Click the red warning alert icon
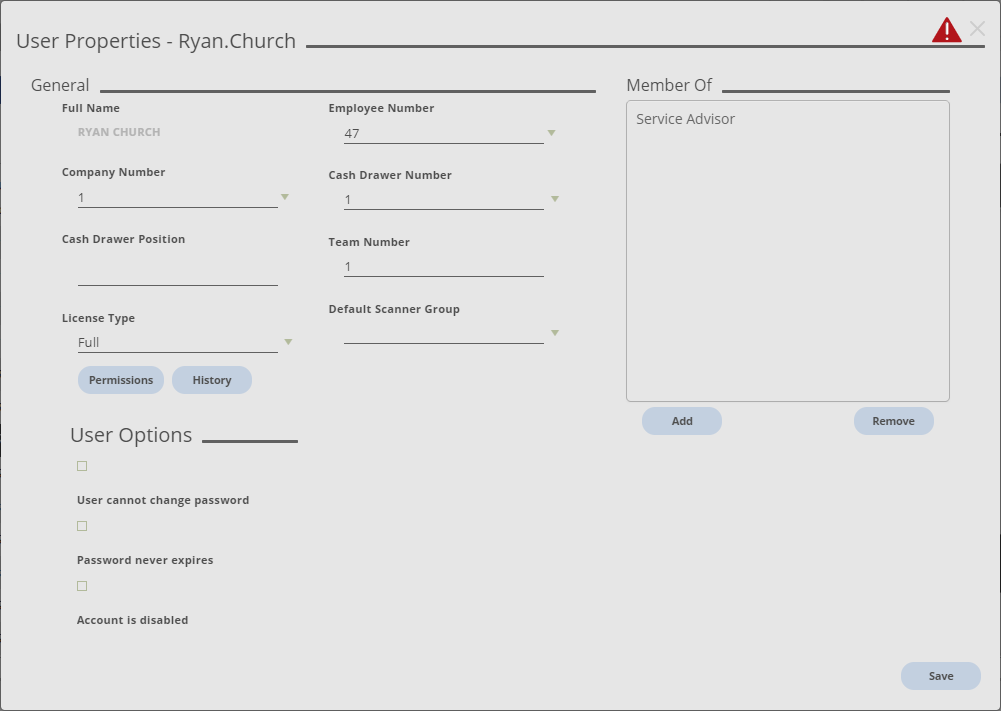The height and width of the screenshot is (711, 1001). click(x=946, y=30)
